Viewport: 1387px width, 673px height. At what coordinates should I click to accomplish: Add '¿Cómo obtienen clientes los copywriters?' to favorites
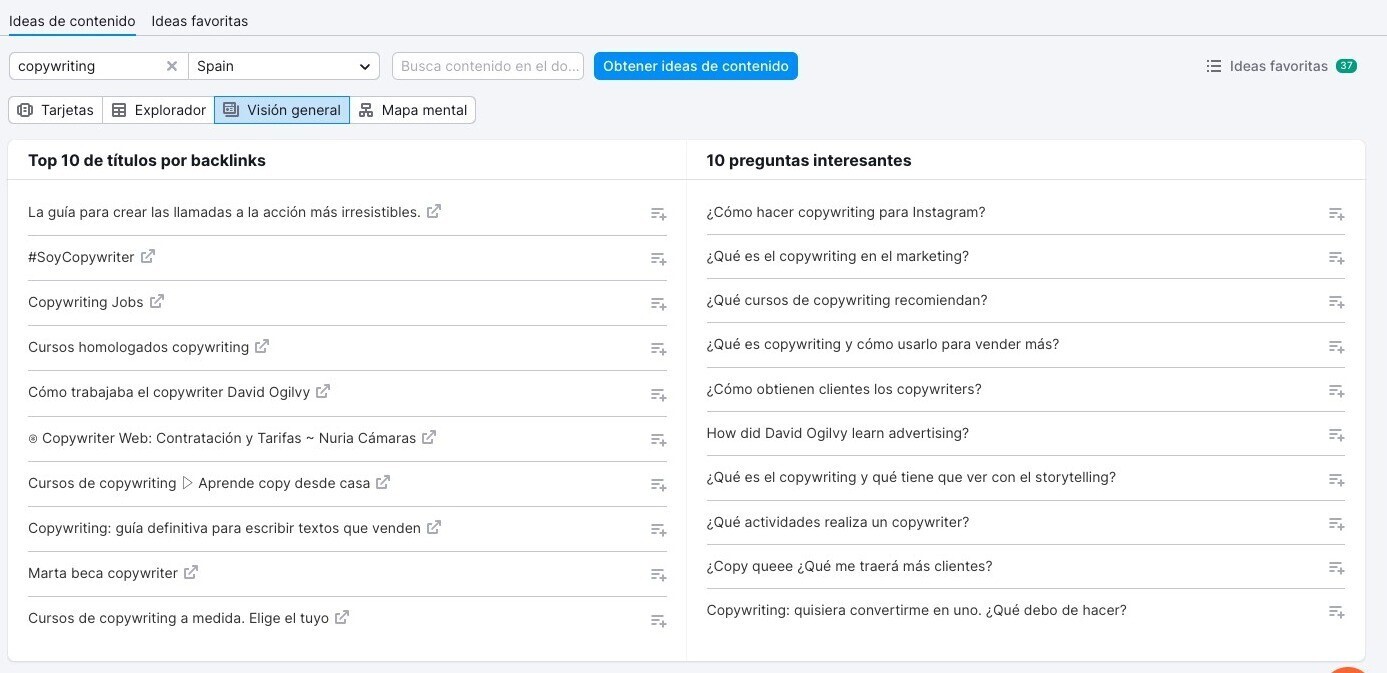[1336, 391]
